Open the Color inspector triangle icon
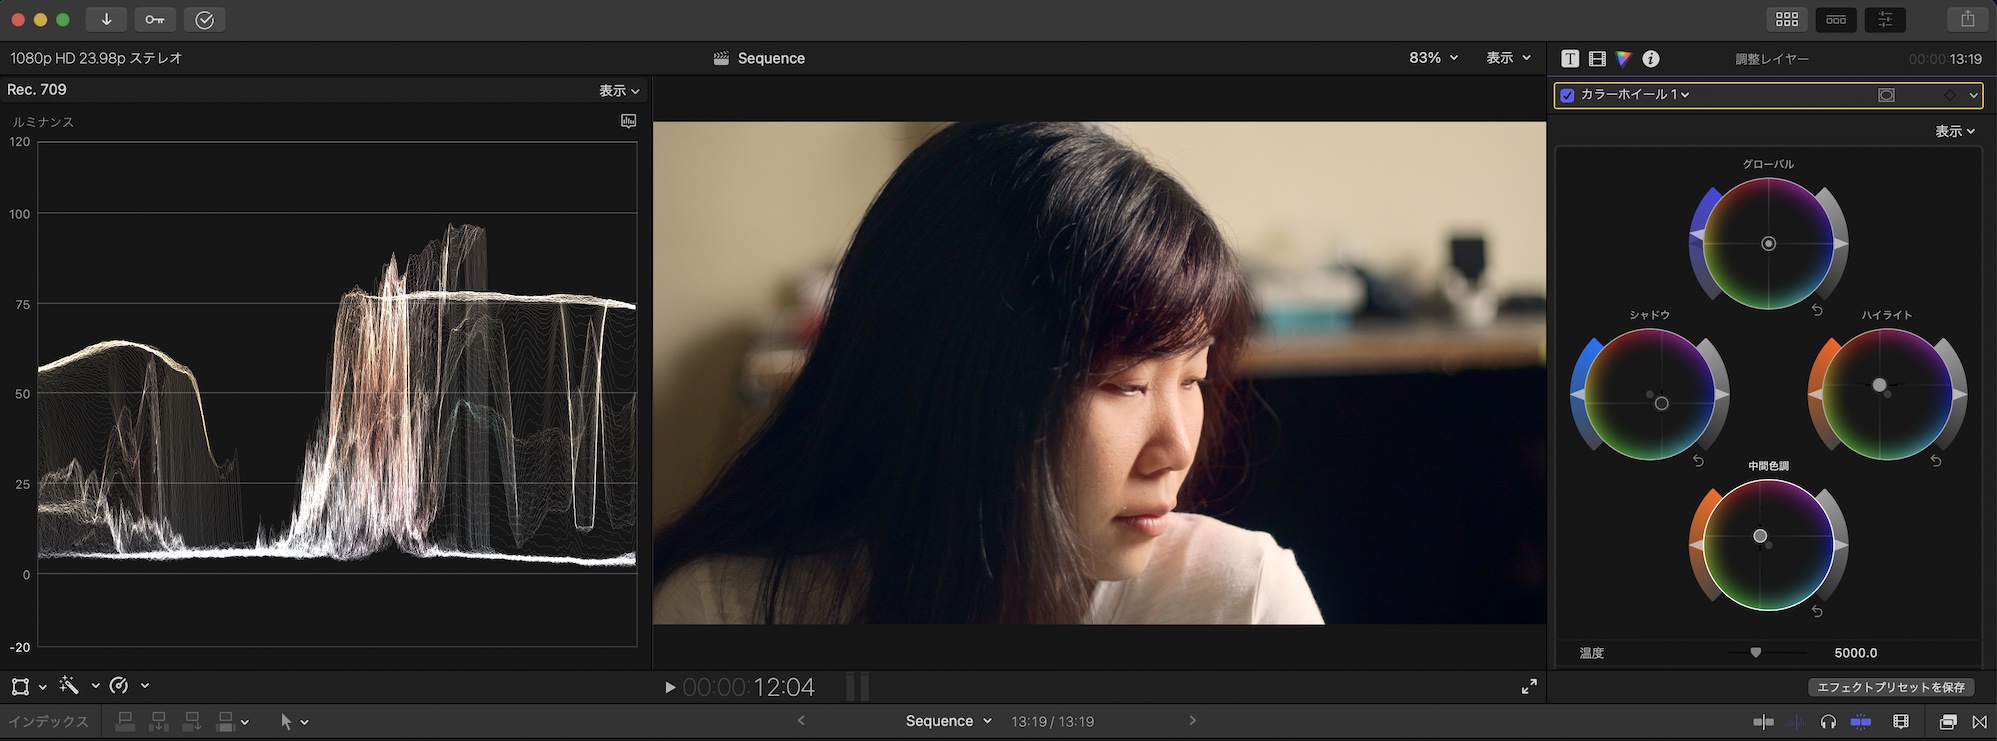Viewport: 1997px width, 741px height. pyautogui.click(x=1623, y=59)
